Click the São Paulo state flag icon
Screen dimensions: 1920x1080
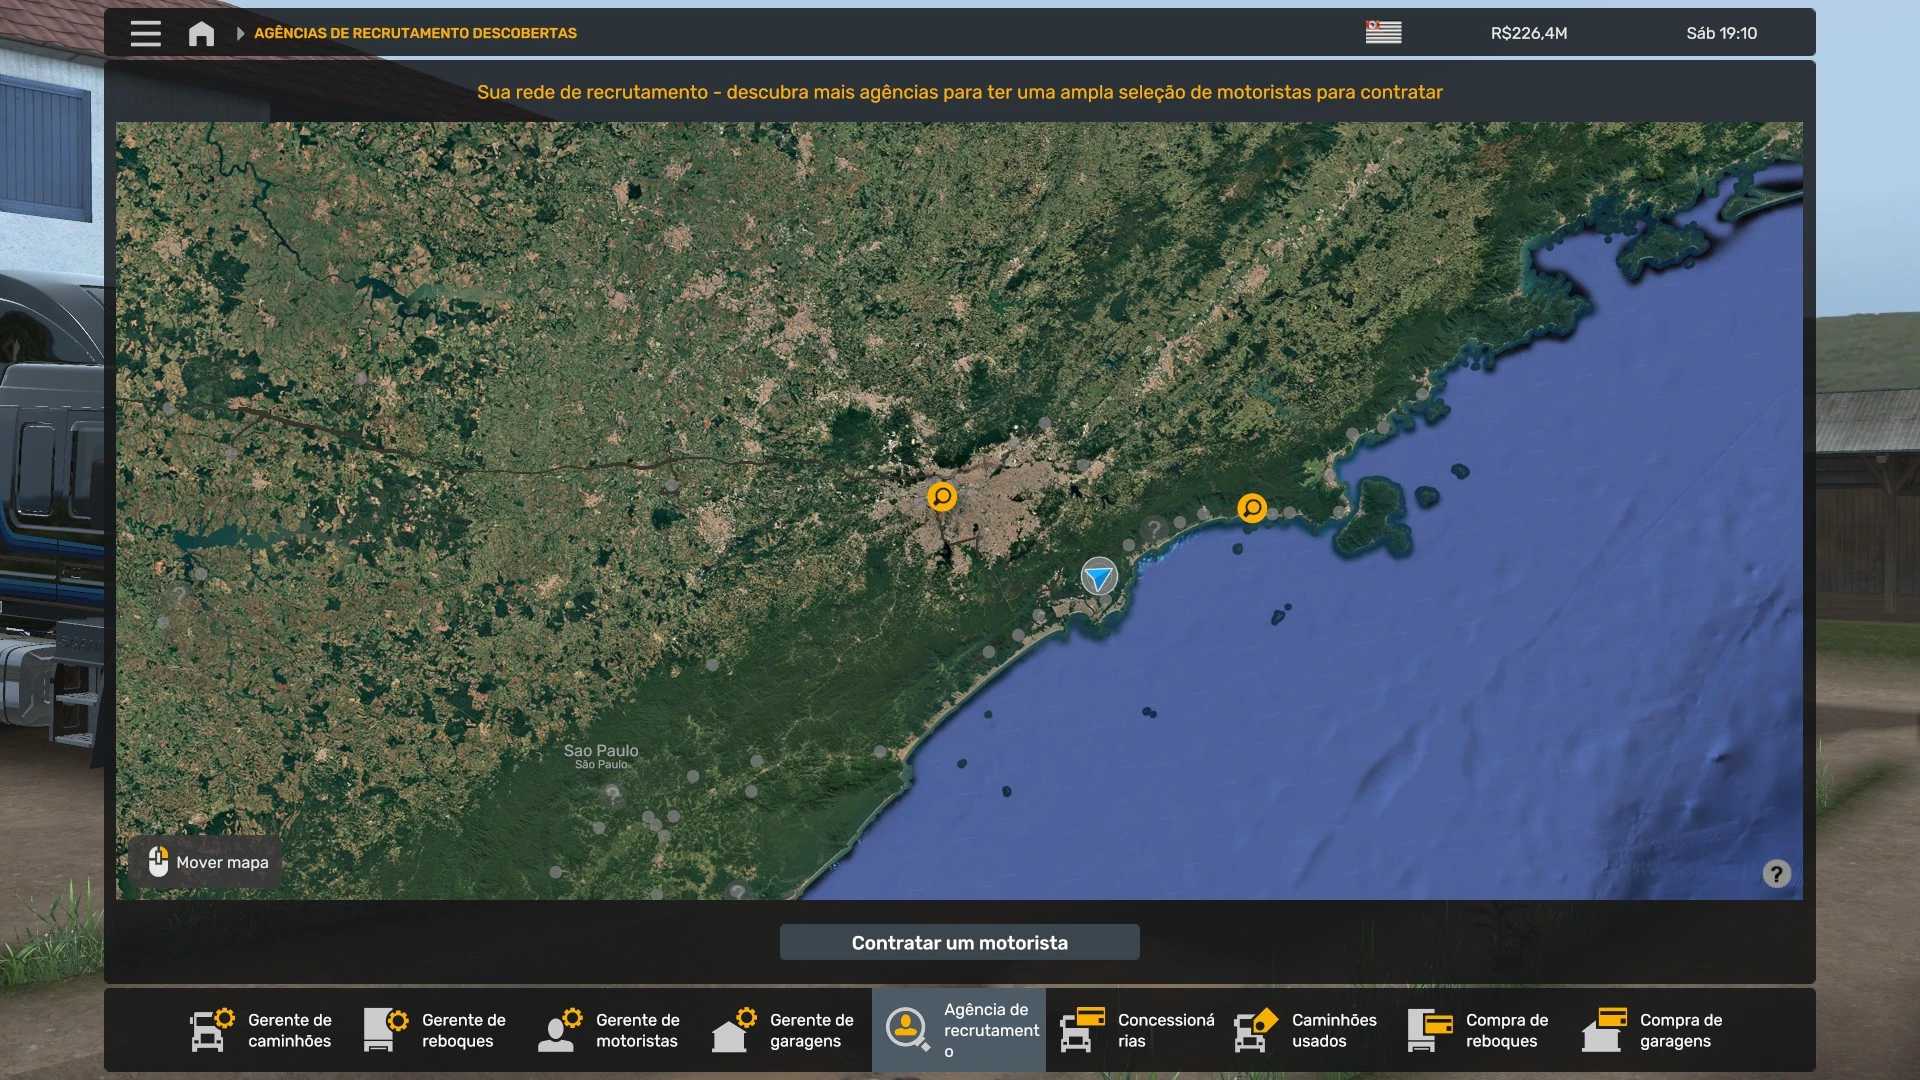1383,33
